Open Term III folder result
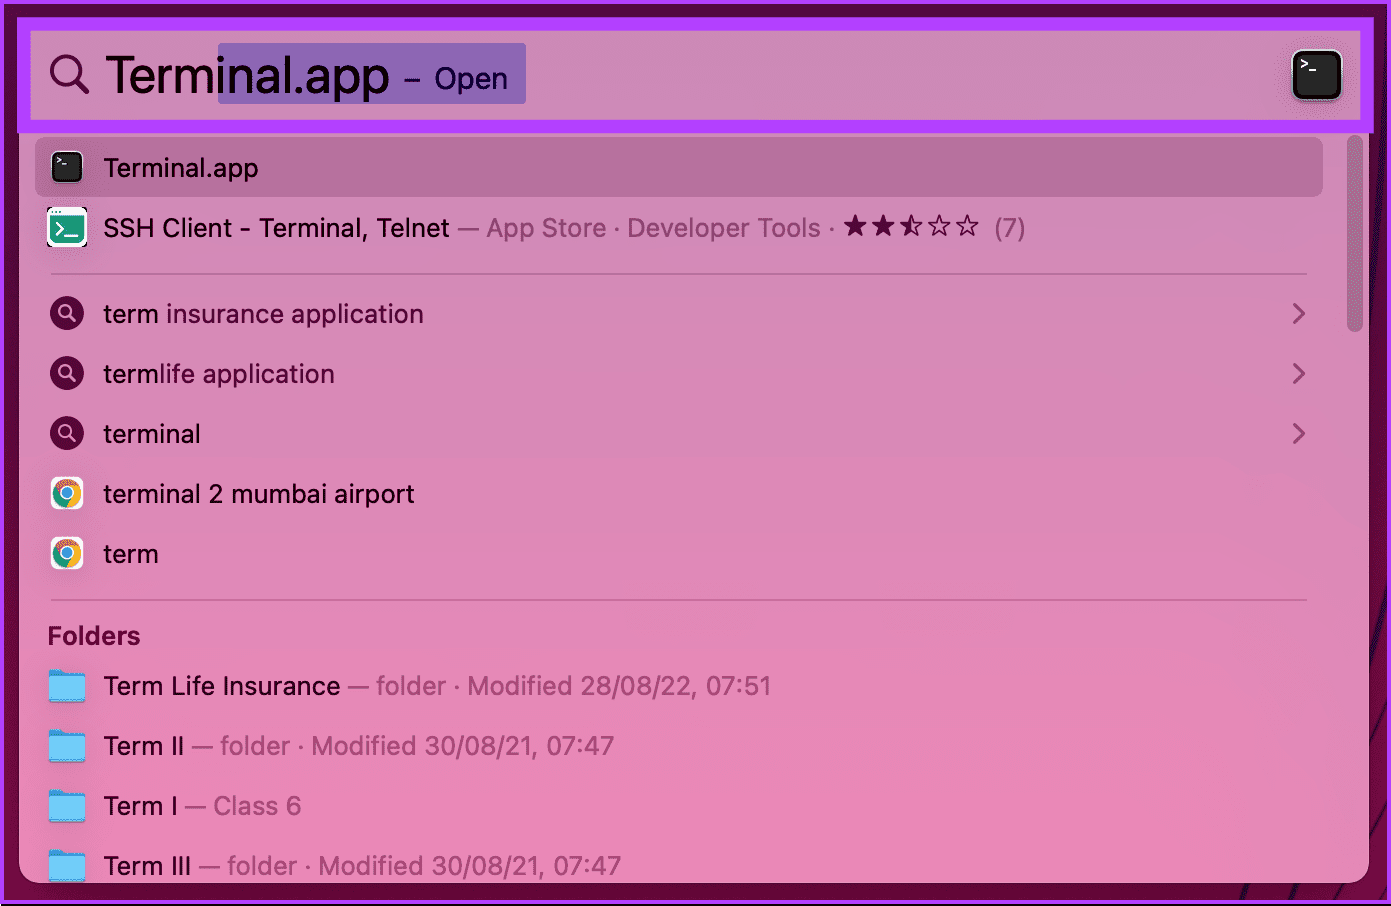Screen dimensions: 1391x906 click(147, 866)
